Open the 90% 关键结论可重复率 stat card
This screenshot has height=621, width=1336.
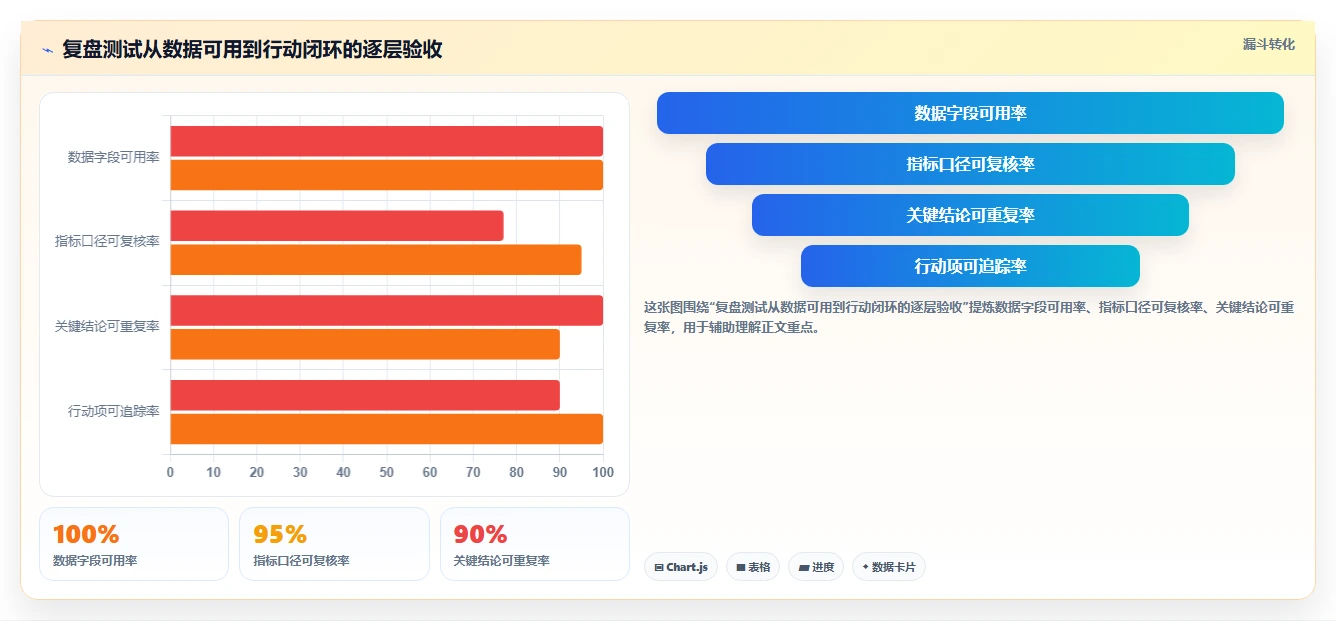click(x=535, y=544)
